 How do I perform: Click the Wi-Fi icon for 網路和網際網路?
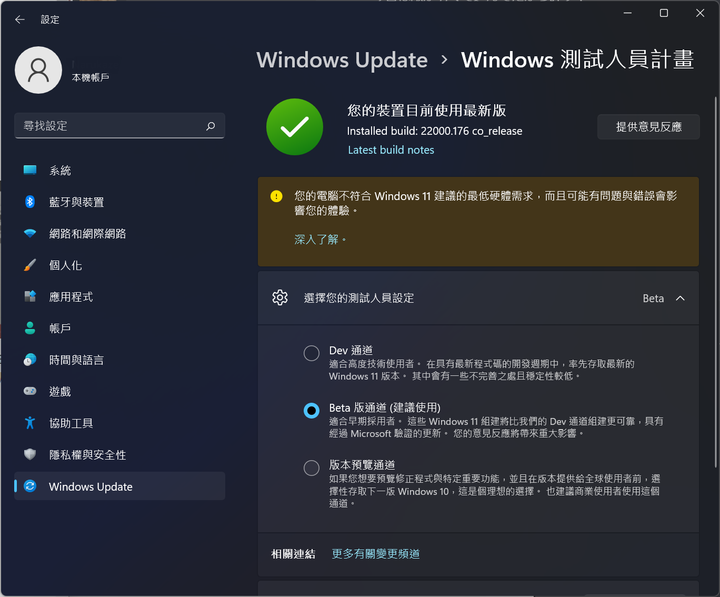tap(30, 233)
